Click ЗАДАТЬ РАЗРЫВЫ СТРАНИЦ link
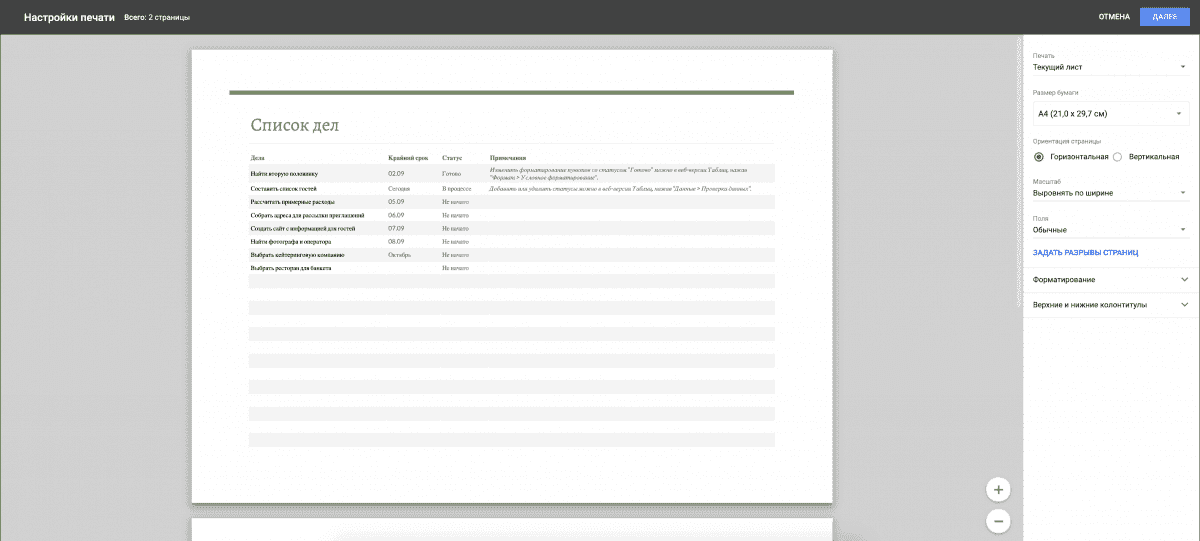The image size is (1200, 541). (x=1085, y=254)
